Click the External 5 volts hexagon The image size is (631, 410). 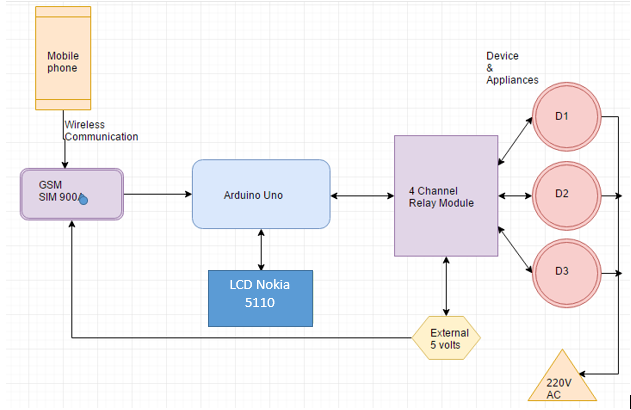coord(446,338)
